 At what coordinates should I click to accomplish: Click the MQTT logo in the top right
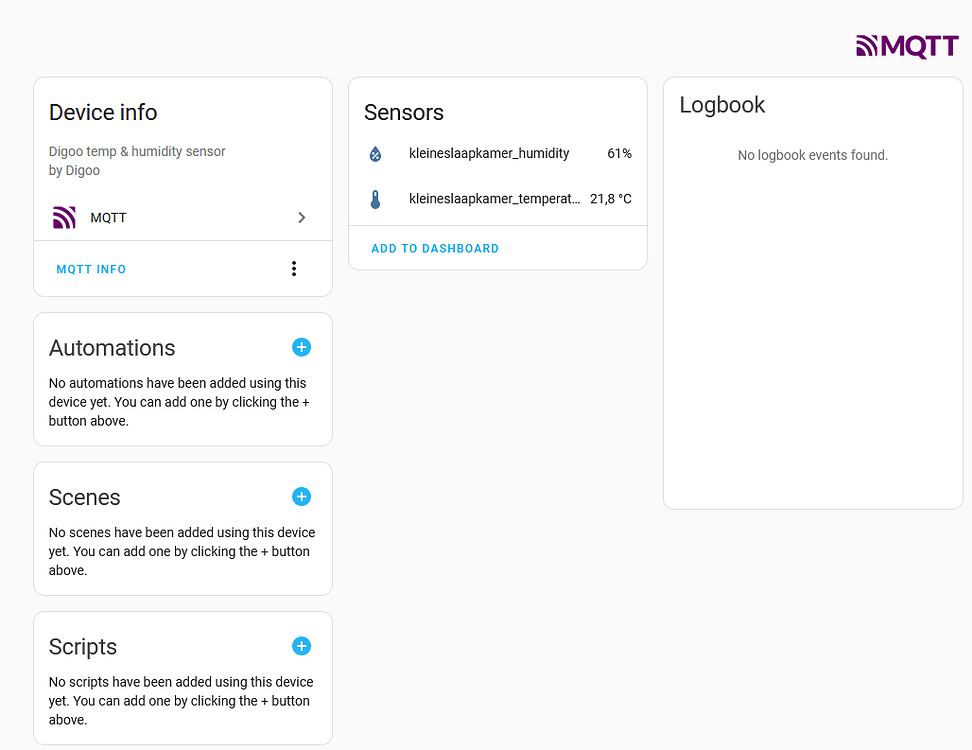pos(906,45)
